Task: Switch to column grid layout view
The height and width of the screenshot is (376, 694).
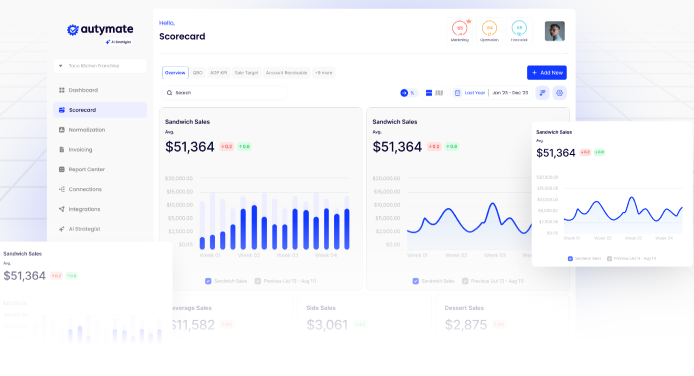Action: pos(439,93)
